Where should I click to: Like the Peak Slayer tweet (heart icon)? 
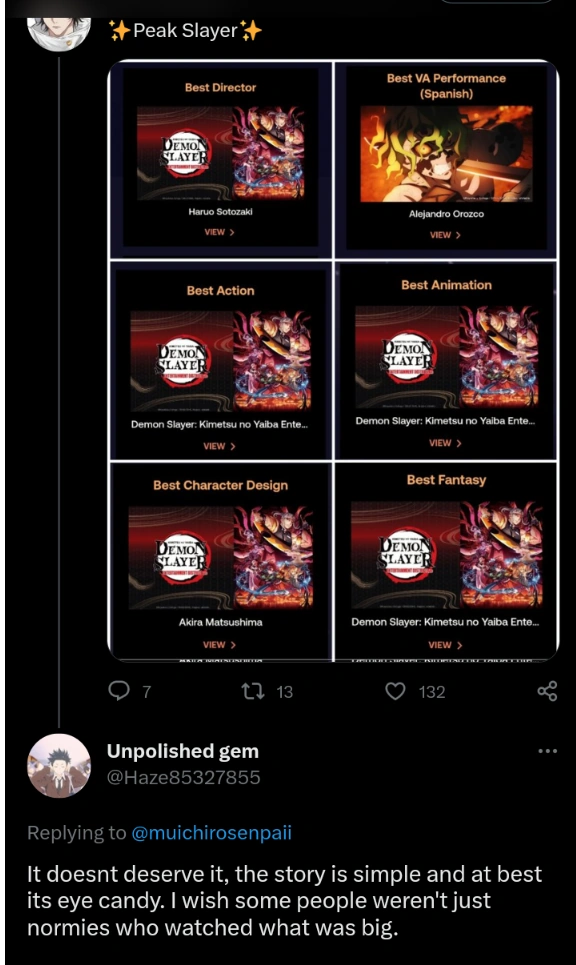click(395, 692)
